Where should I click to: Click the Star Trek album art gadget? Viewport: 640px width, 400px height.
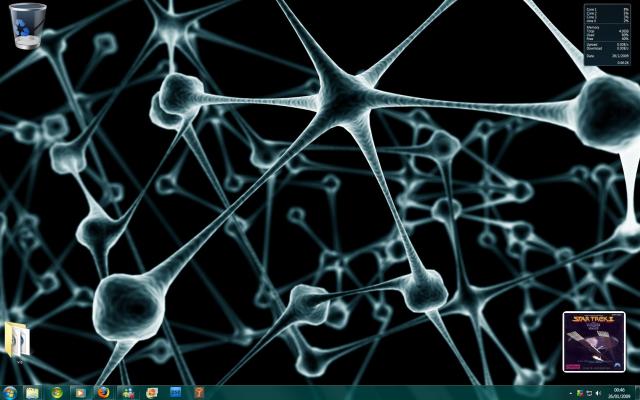(594, 342)
